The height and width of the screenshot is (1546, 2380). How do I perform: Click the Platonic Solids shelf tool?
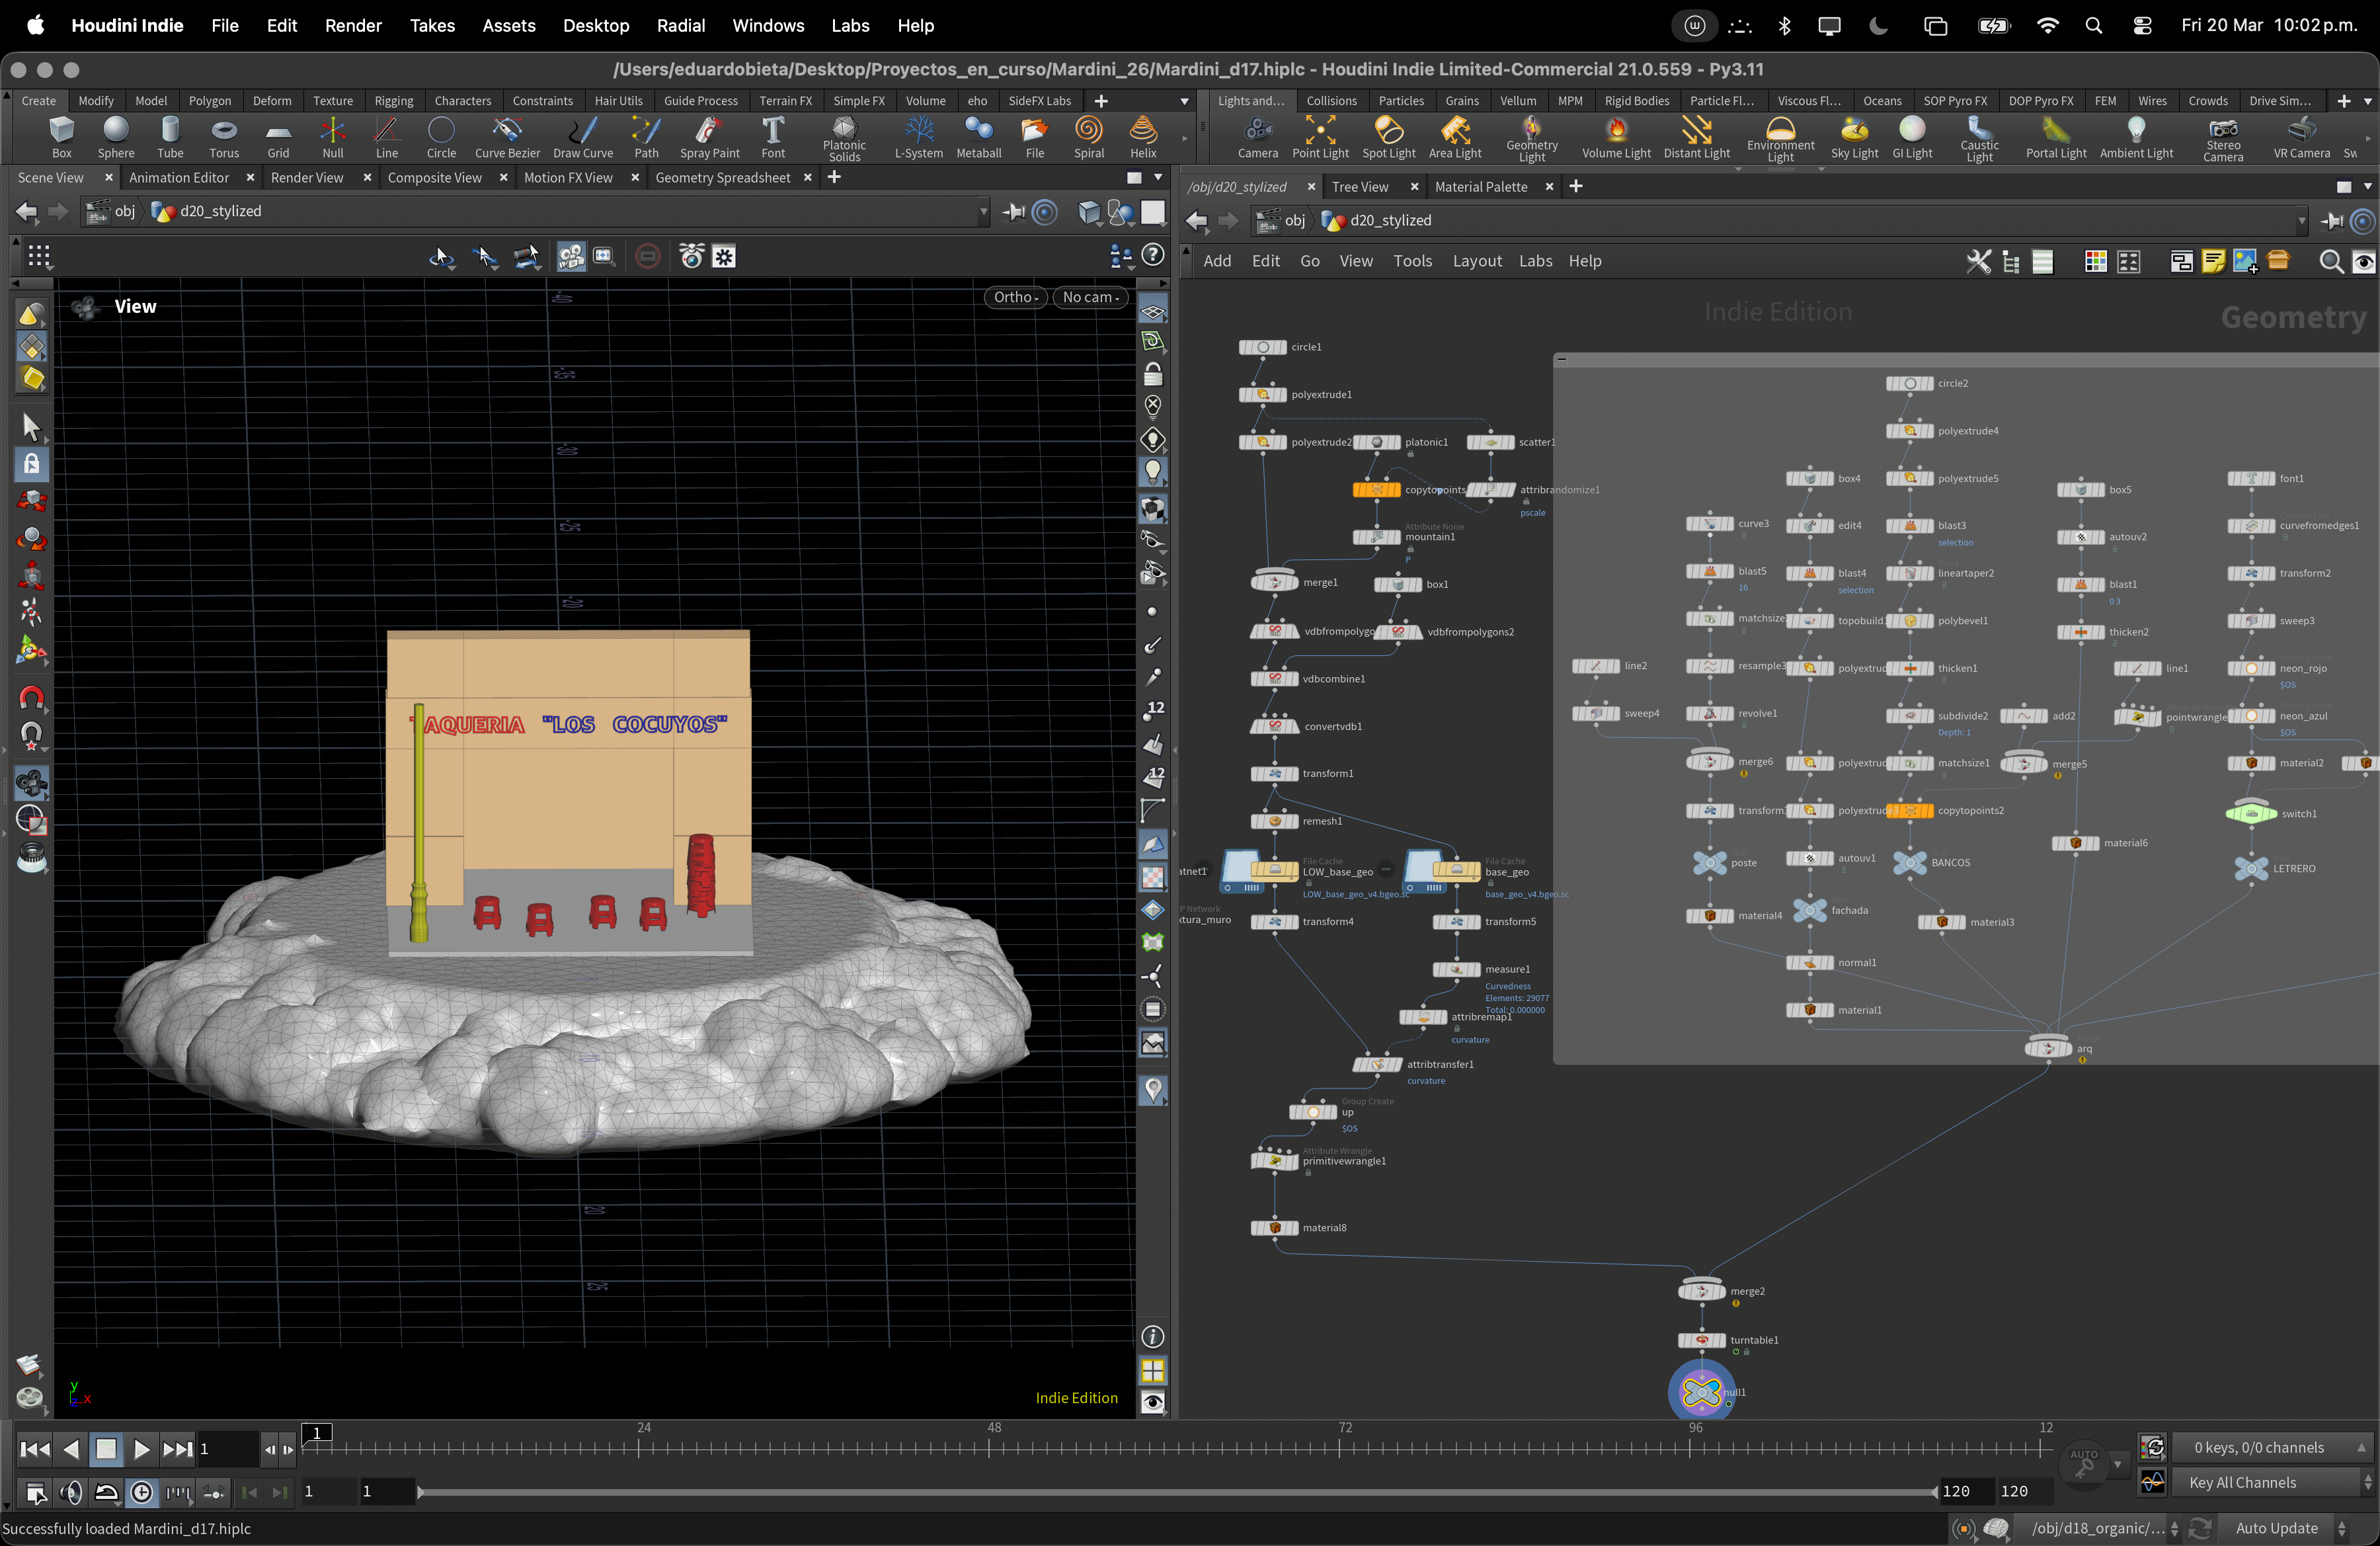(x=844, y=136)
